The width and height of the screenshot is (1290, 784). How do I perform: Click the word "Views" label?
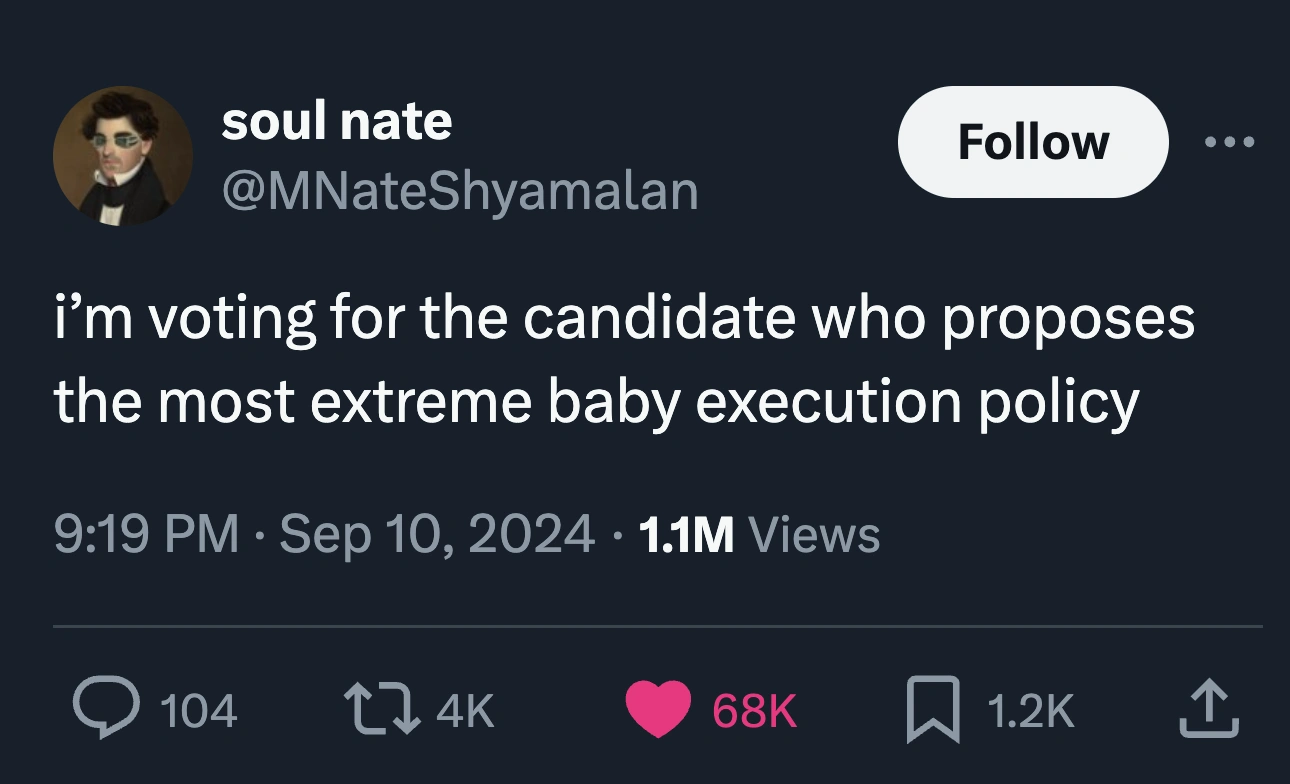814,534
